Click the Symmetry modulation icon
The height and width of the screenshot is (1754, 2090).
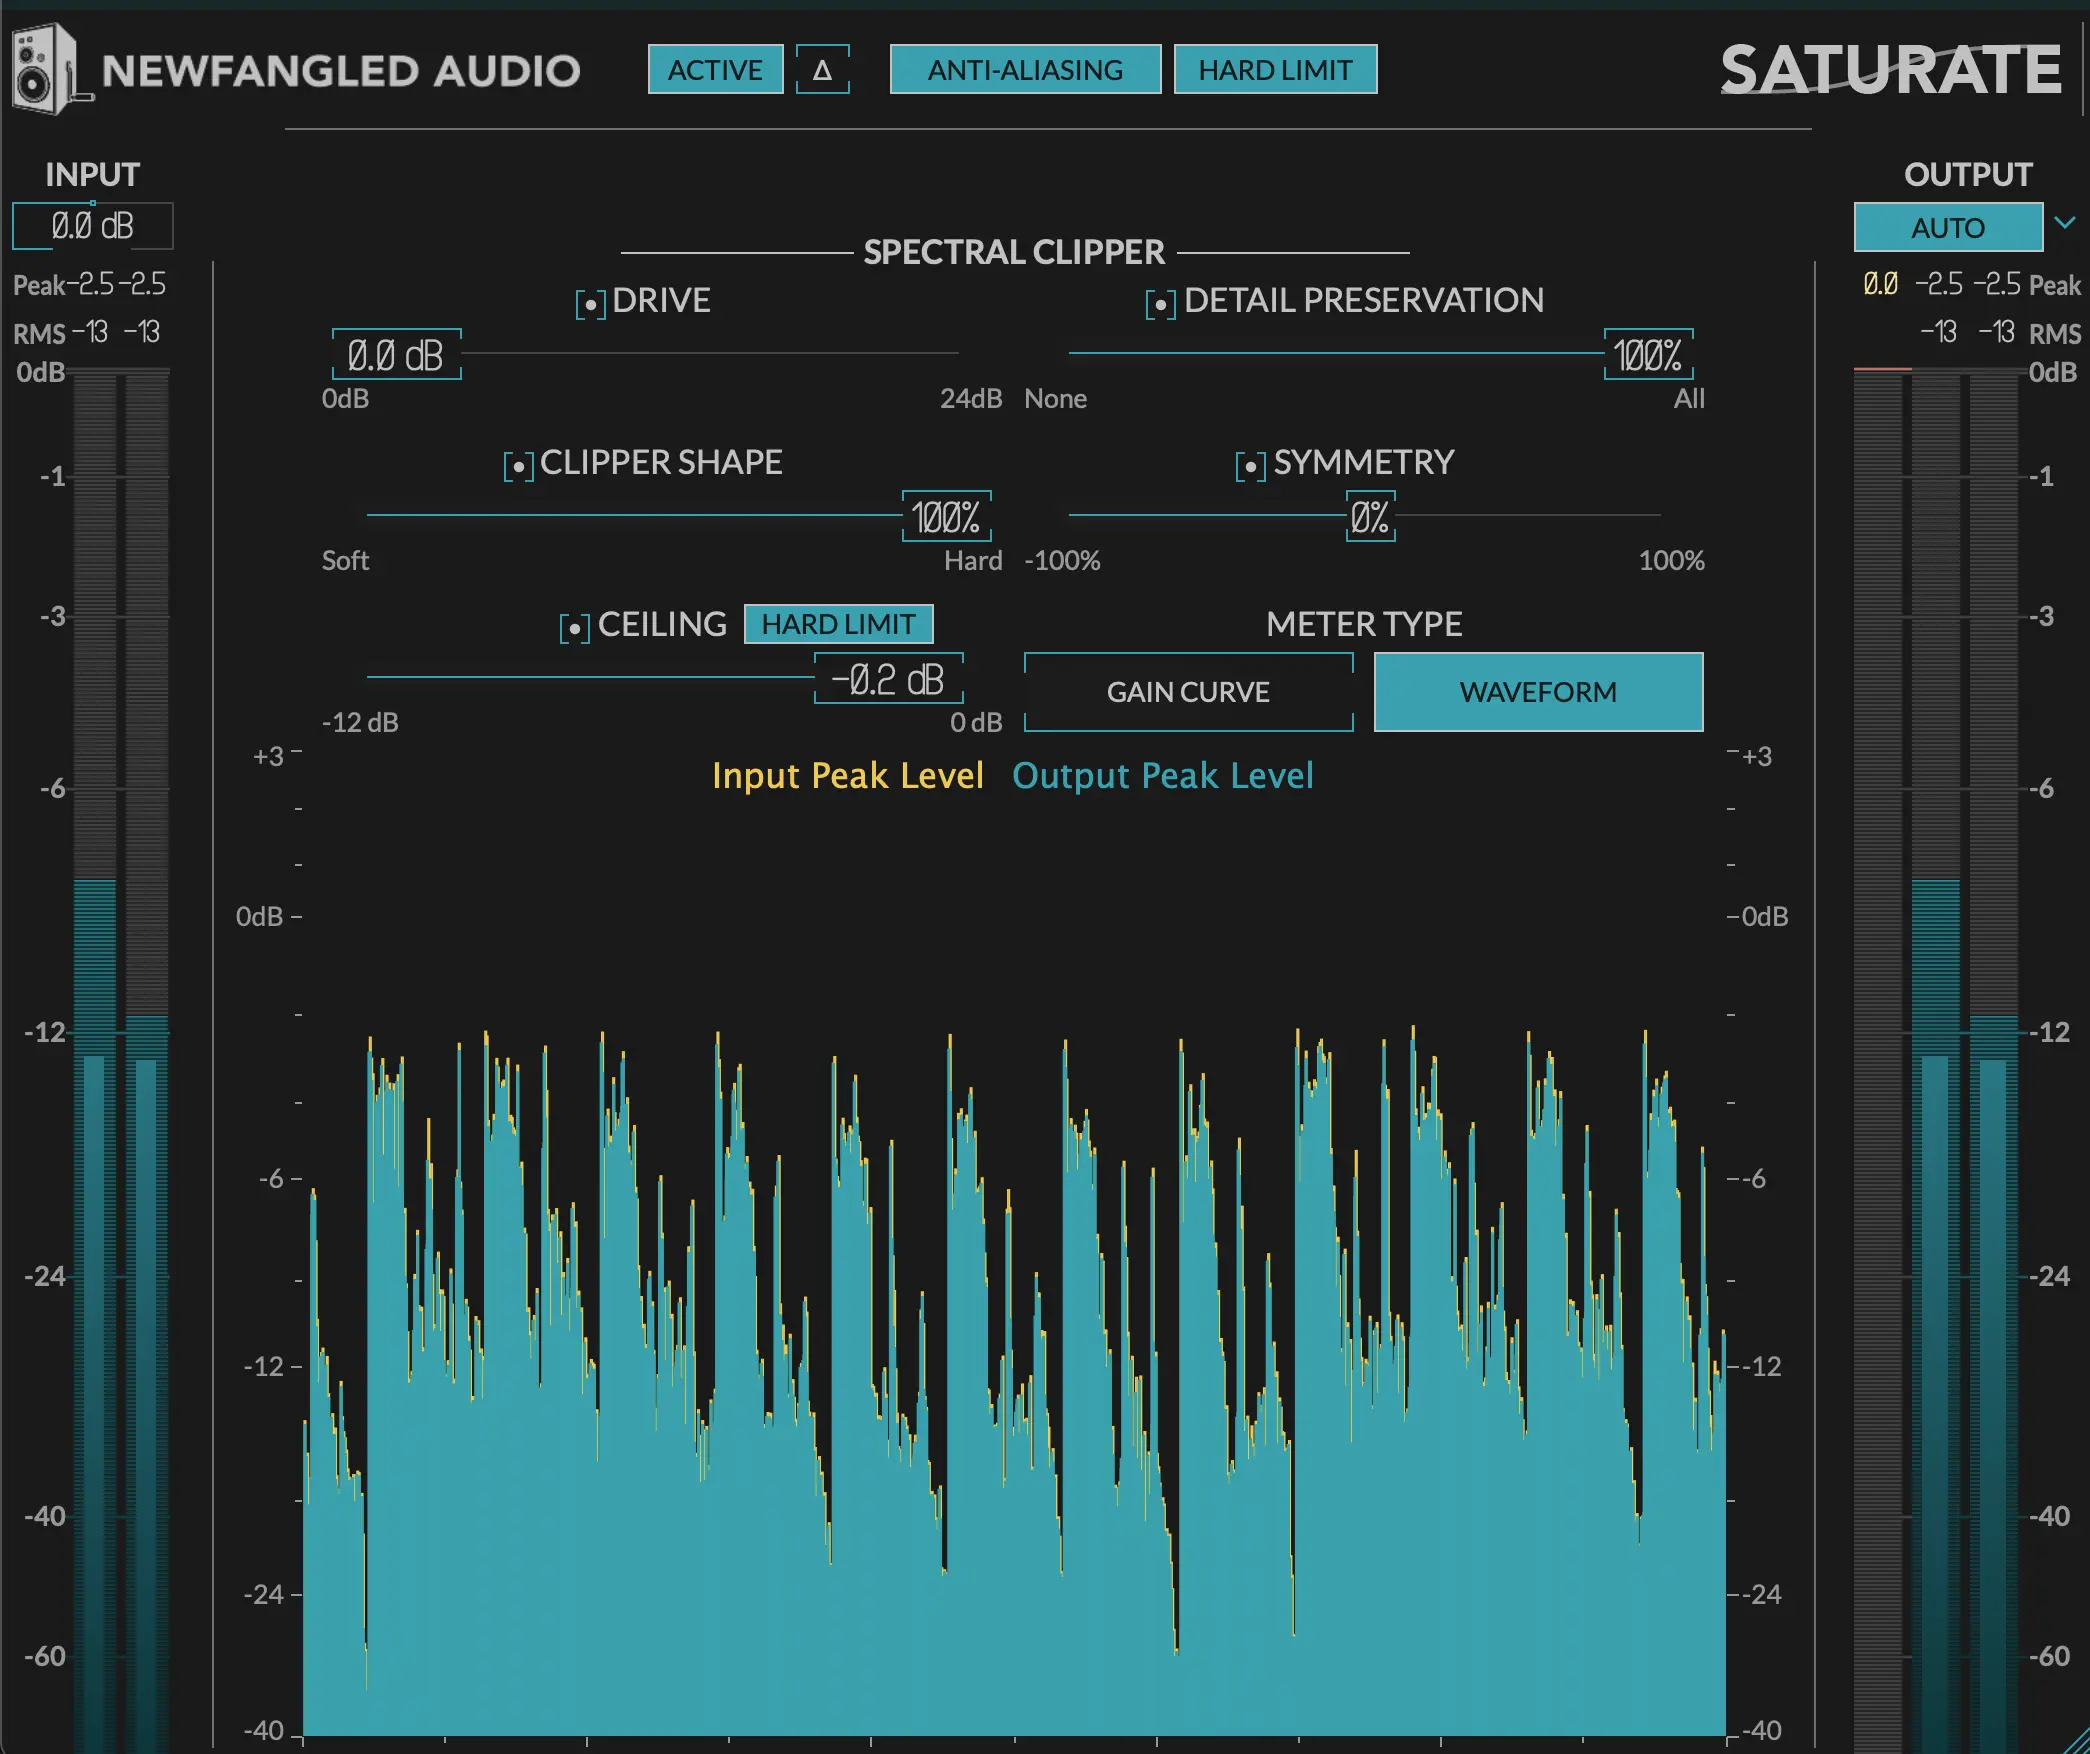pyautogui.click(x=1250, y=463)
